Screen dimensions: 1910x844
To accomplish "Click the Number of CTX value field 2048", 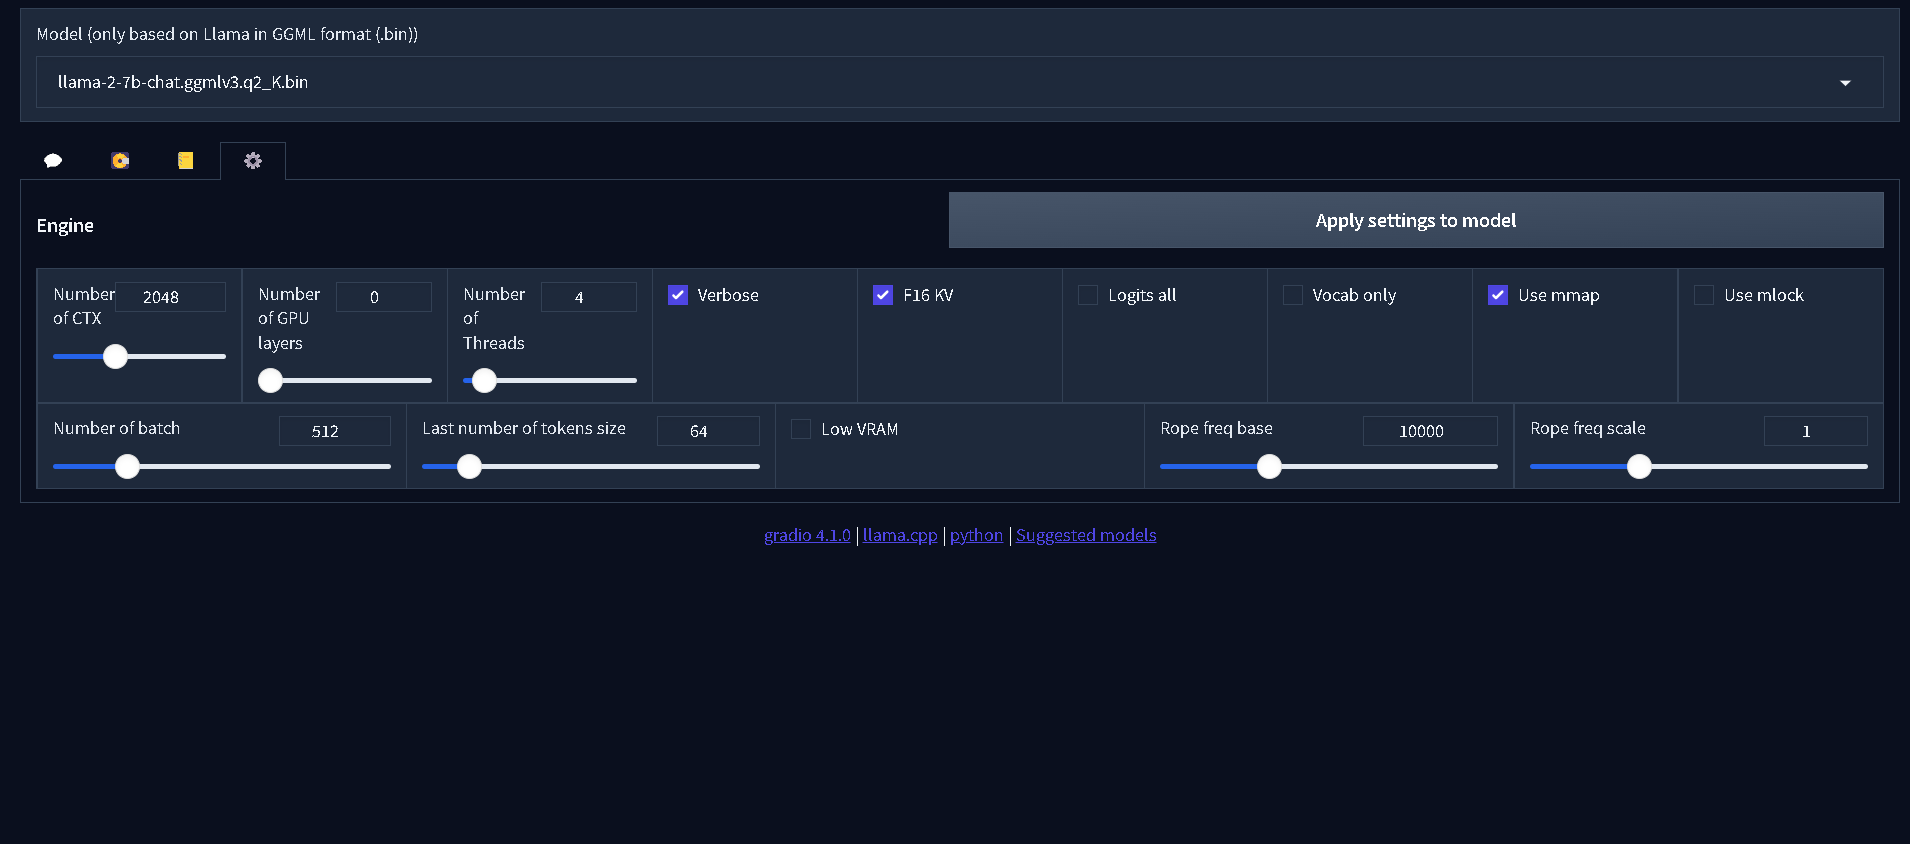I will pos(170,297).
